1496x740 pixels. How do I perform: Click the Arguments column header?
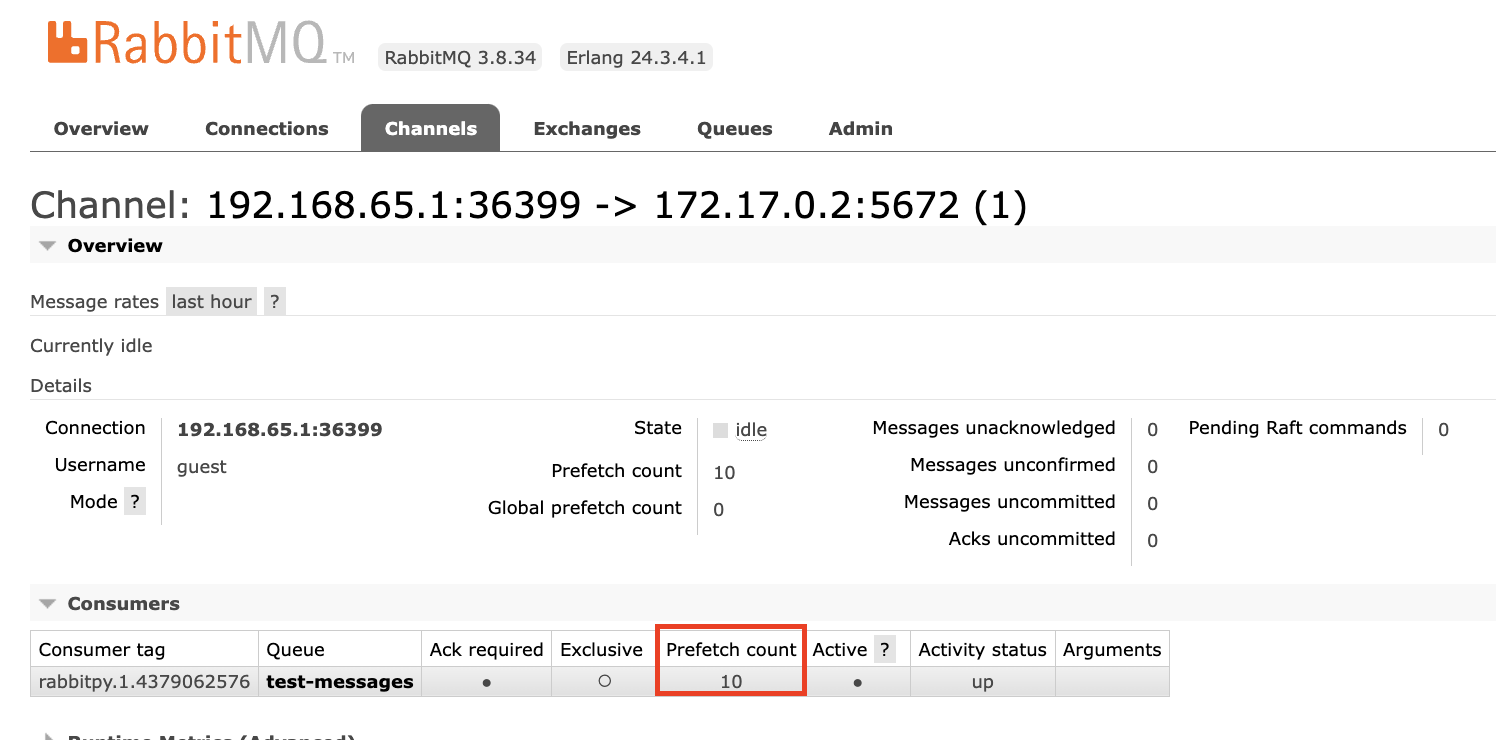(1112, 650)
